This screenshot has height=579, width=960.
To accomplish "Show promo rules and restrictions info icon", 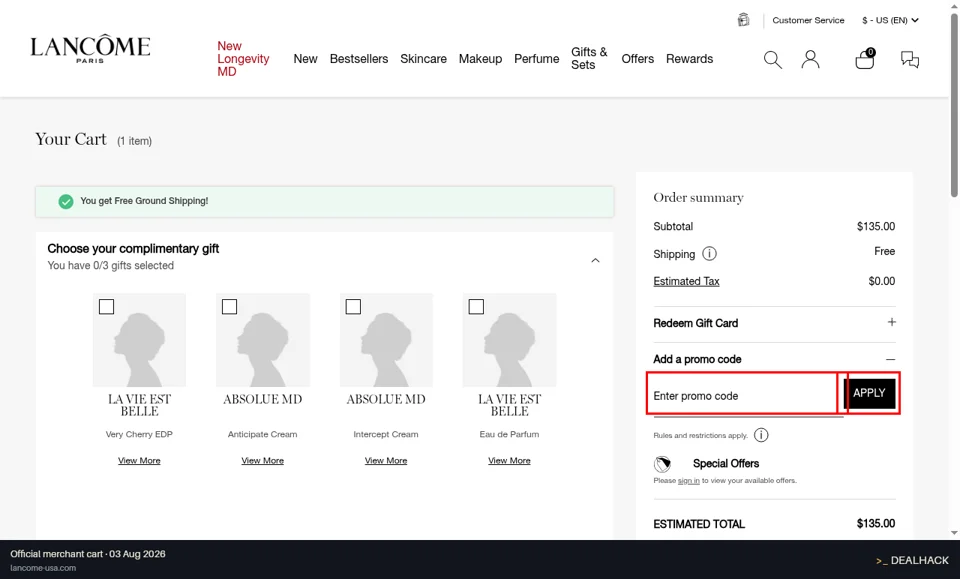I will (761, 435).
